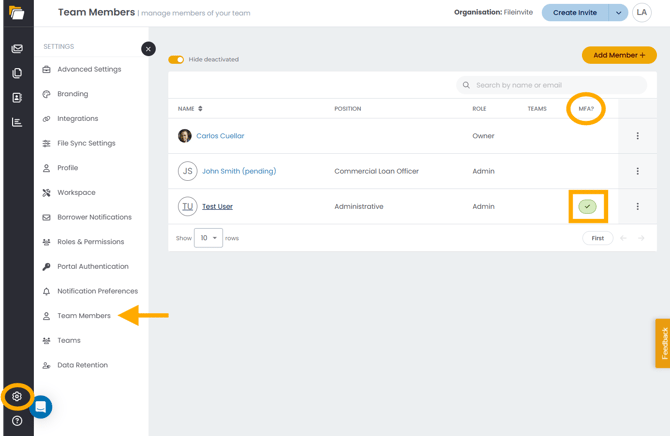The image size is (670, 436).
Task: Click the Add Member button
Action: click(619, 55)
